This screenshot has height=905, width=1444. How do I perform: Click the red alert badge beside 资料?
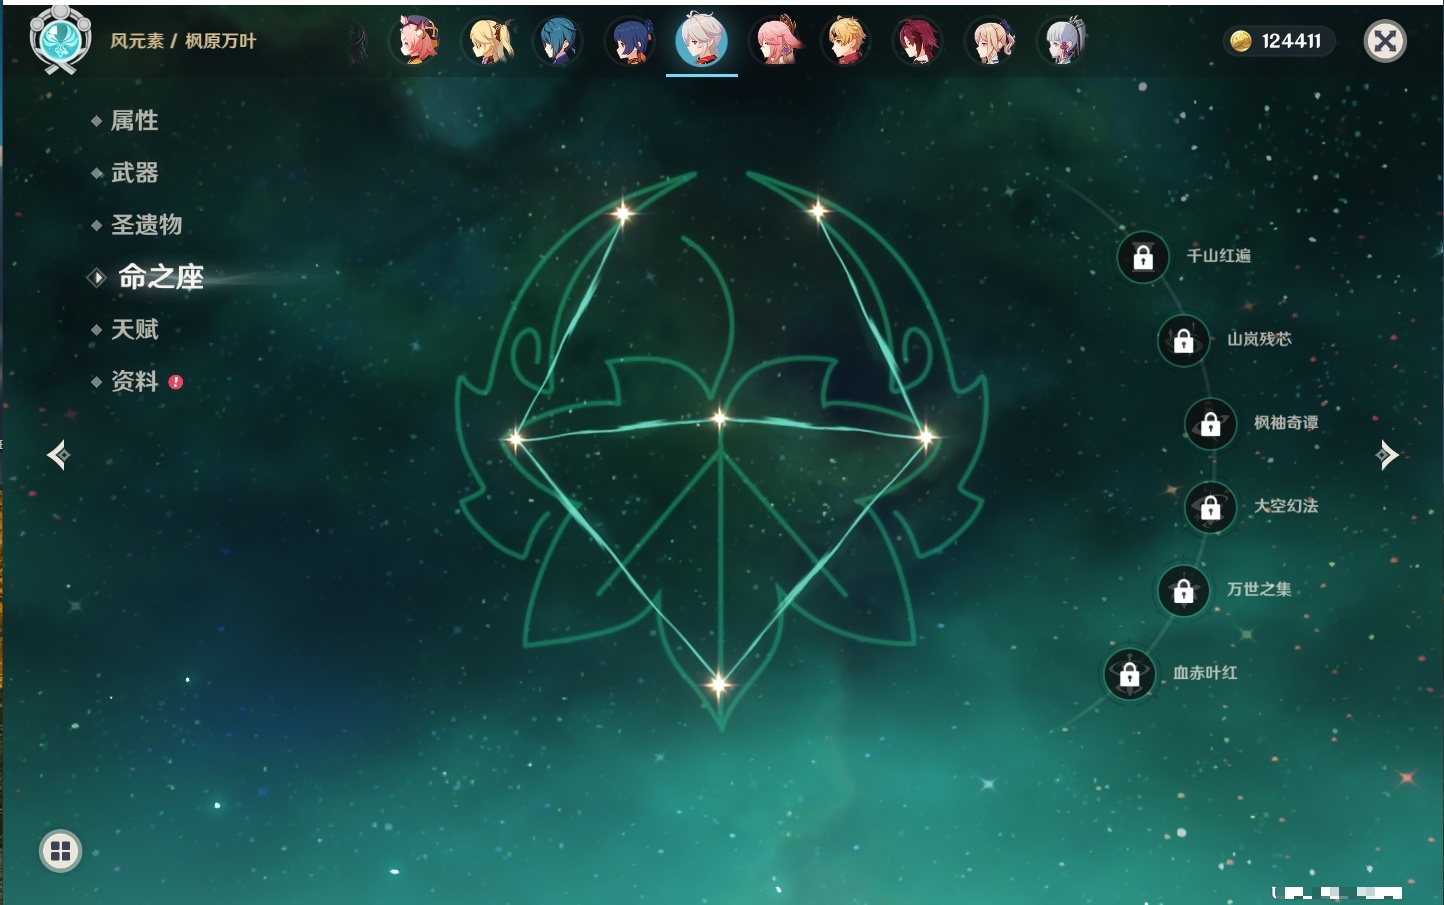point(176,382)
